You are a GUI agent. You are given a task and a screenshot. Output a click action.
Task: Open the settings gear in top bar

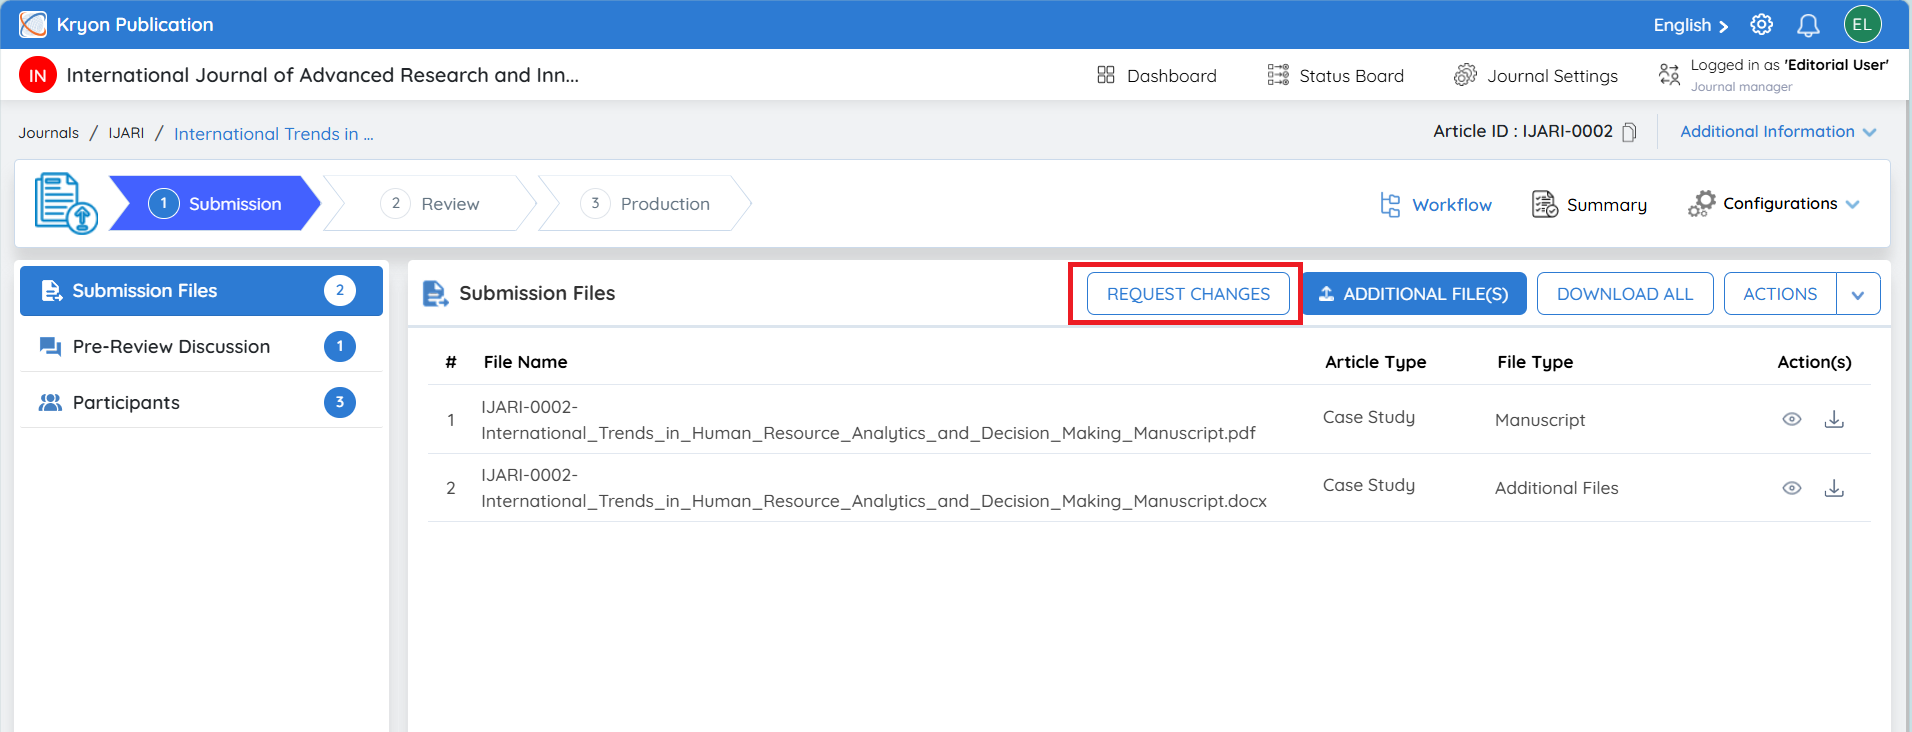pos(1761,24)
